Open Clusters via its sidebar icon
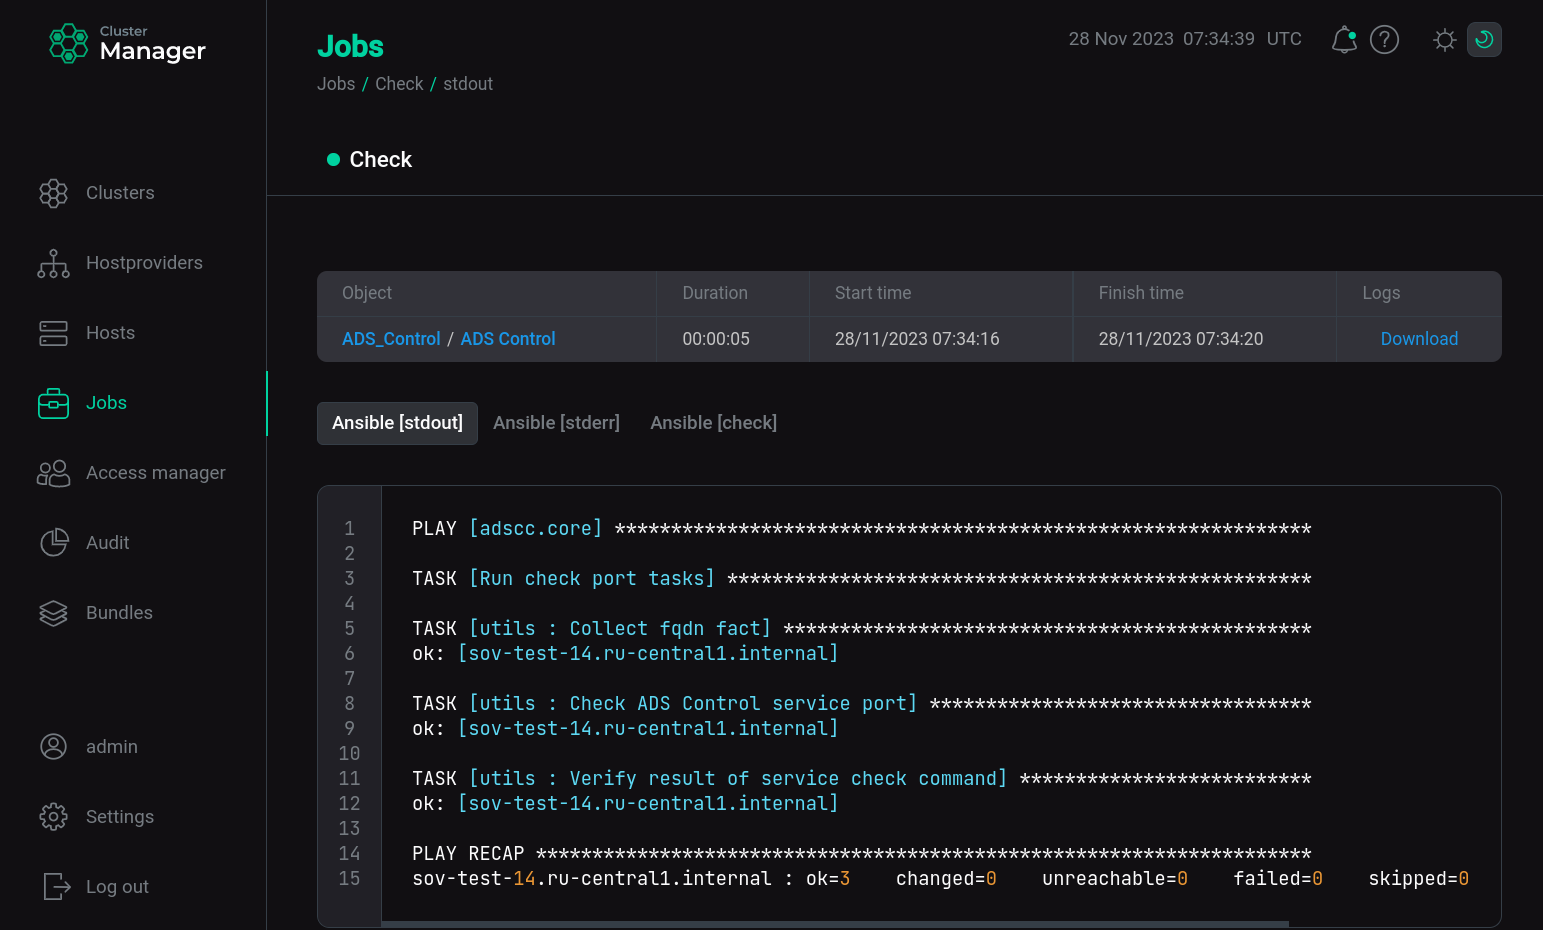This screenshot has height=930, width=1543. point(53,193)
